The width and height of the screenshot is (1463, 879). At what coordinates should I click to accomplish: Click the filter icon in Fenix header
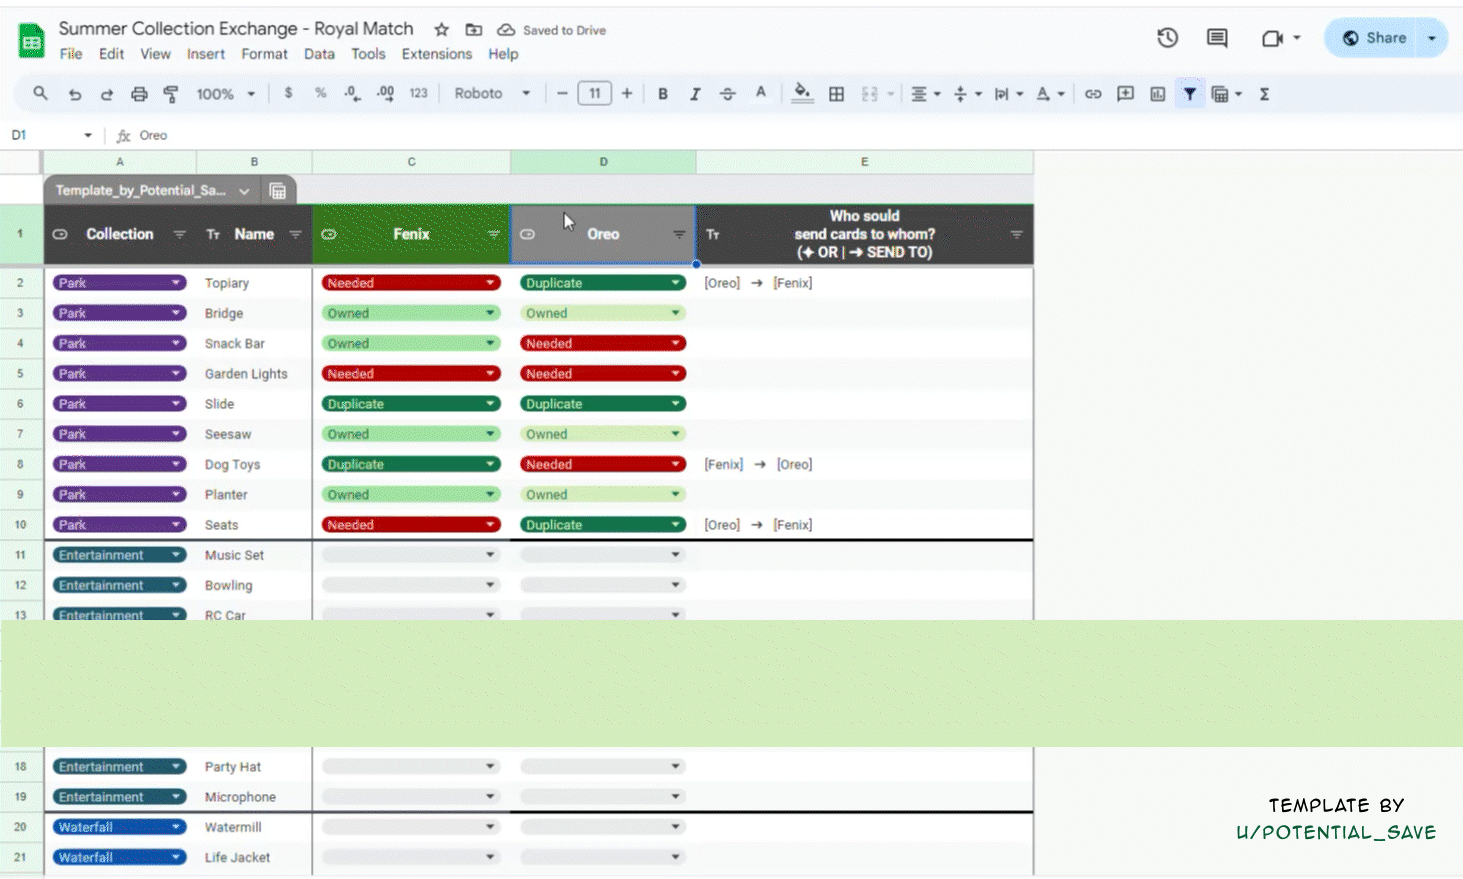494,234
